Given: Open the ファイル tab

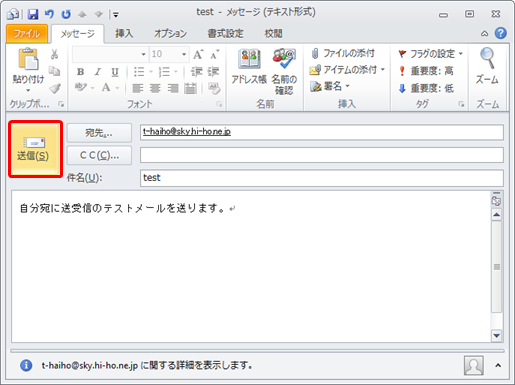Looking at the screenshot, I should click(x=27, y=34).
